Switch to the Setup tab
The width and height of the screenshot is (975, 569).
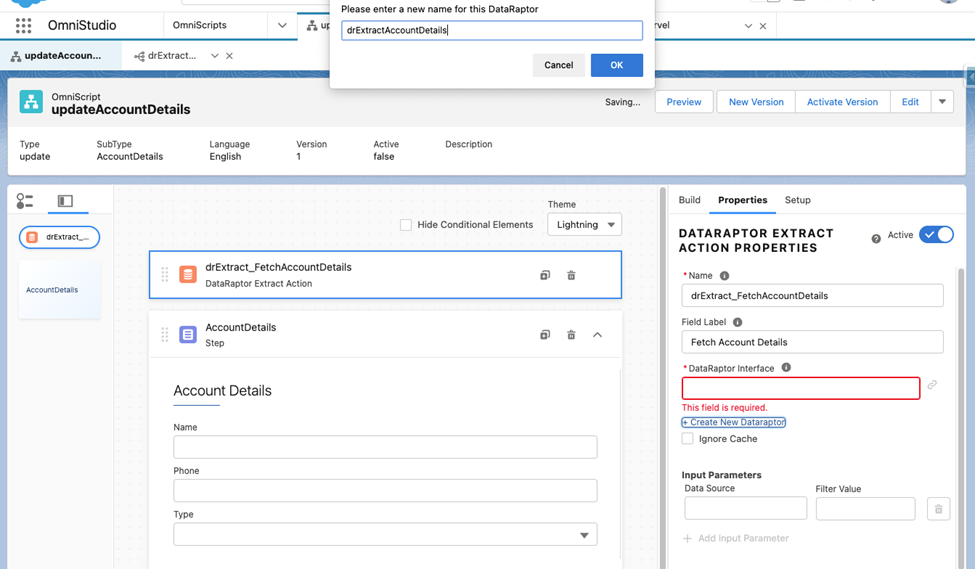(797, 200)
